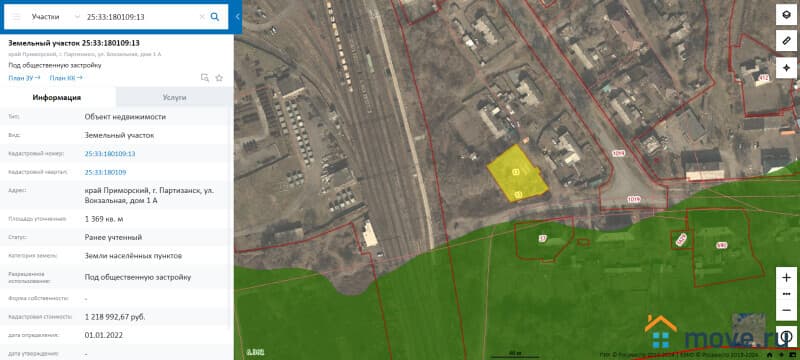Viewport: 800px width, 360px height.
Task: Clear the search field with X icon
Action: [202, 17]
